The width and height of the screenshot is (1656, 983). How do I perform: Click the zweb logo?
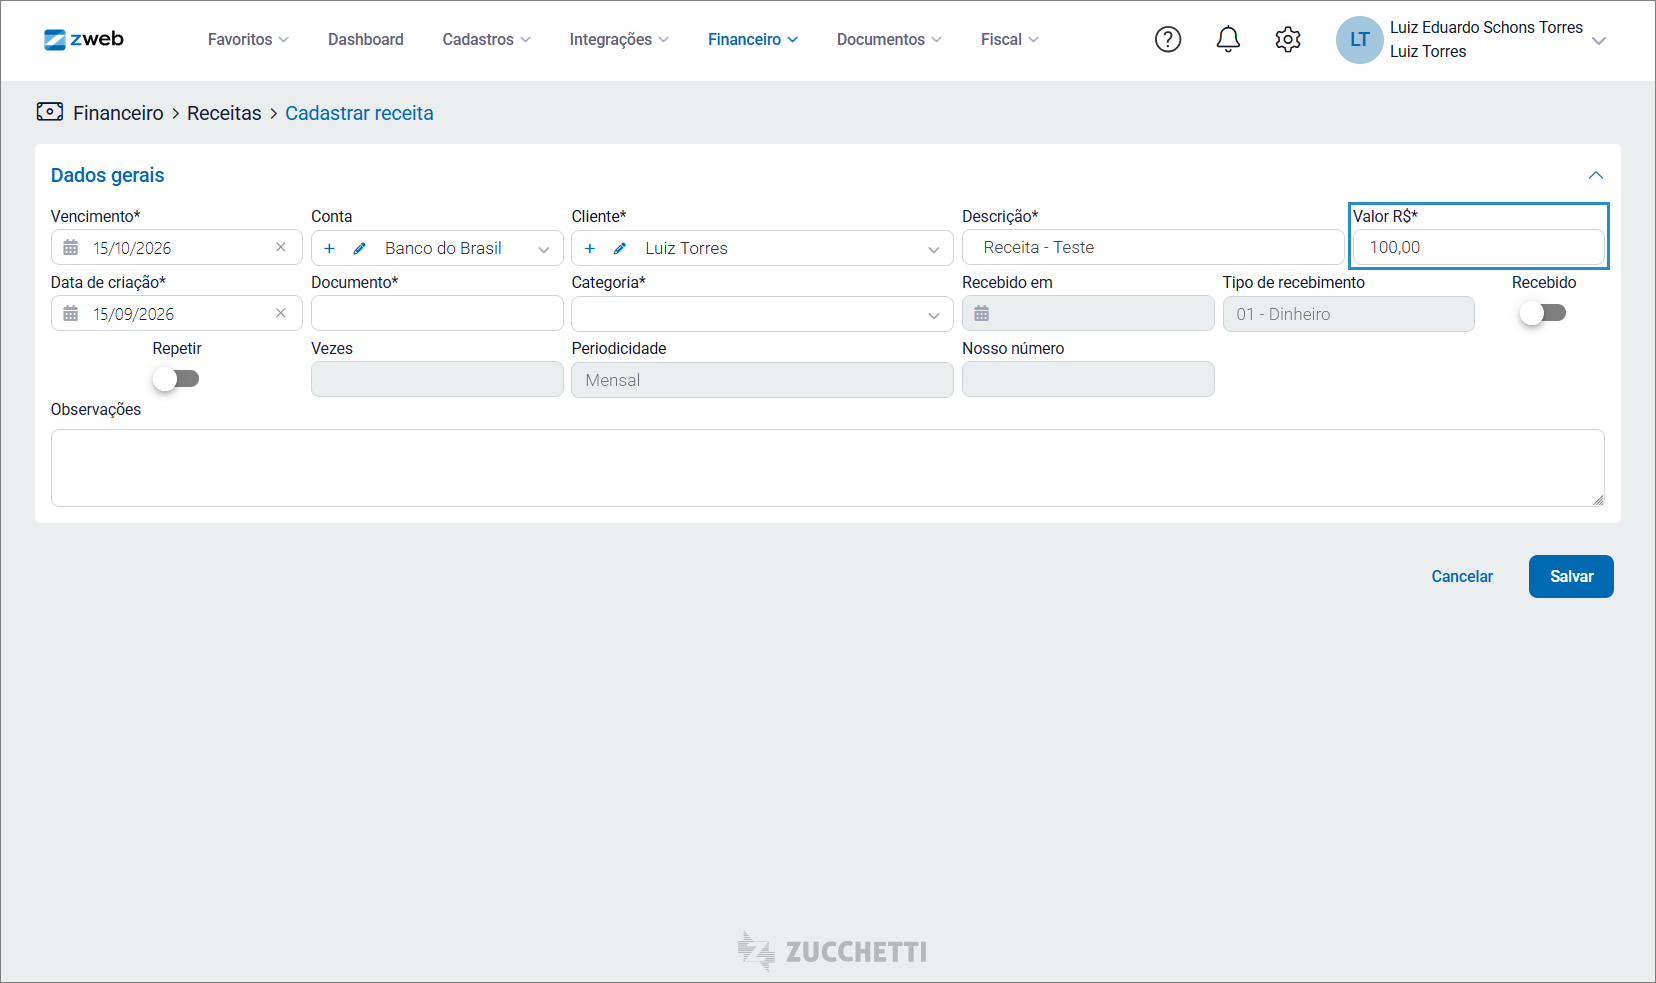click(x=84, y=39)
